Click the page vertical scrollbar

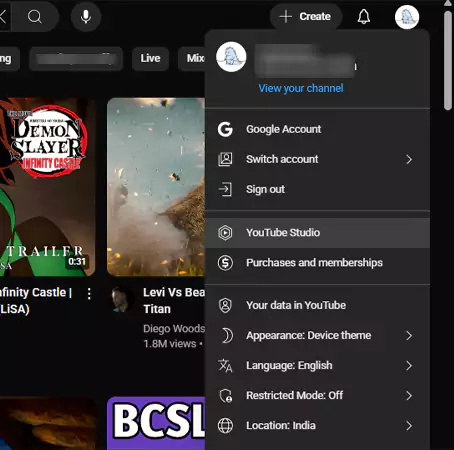tap(448, 60)
